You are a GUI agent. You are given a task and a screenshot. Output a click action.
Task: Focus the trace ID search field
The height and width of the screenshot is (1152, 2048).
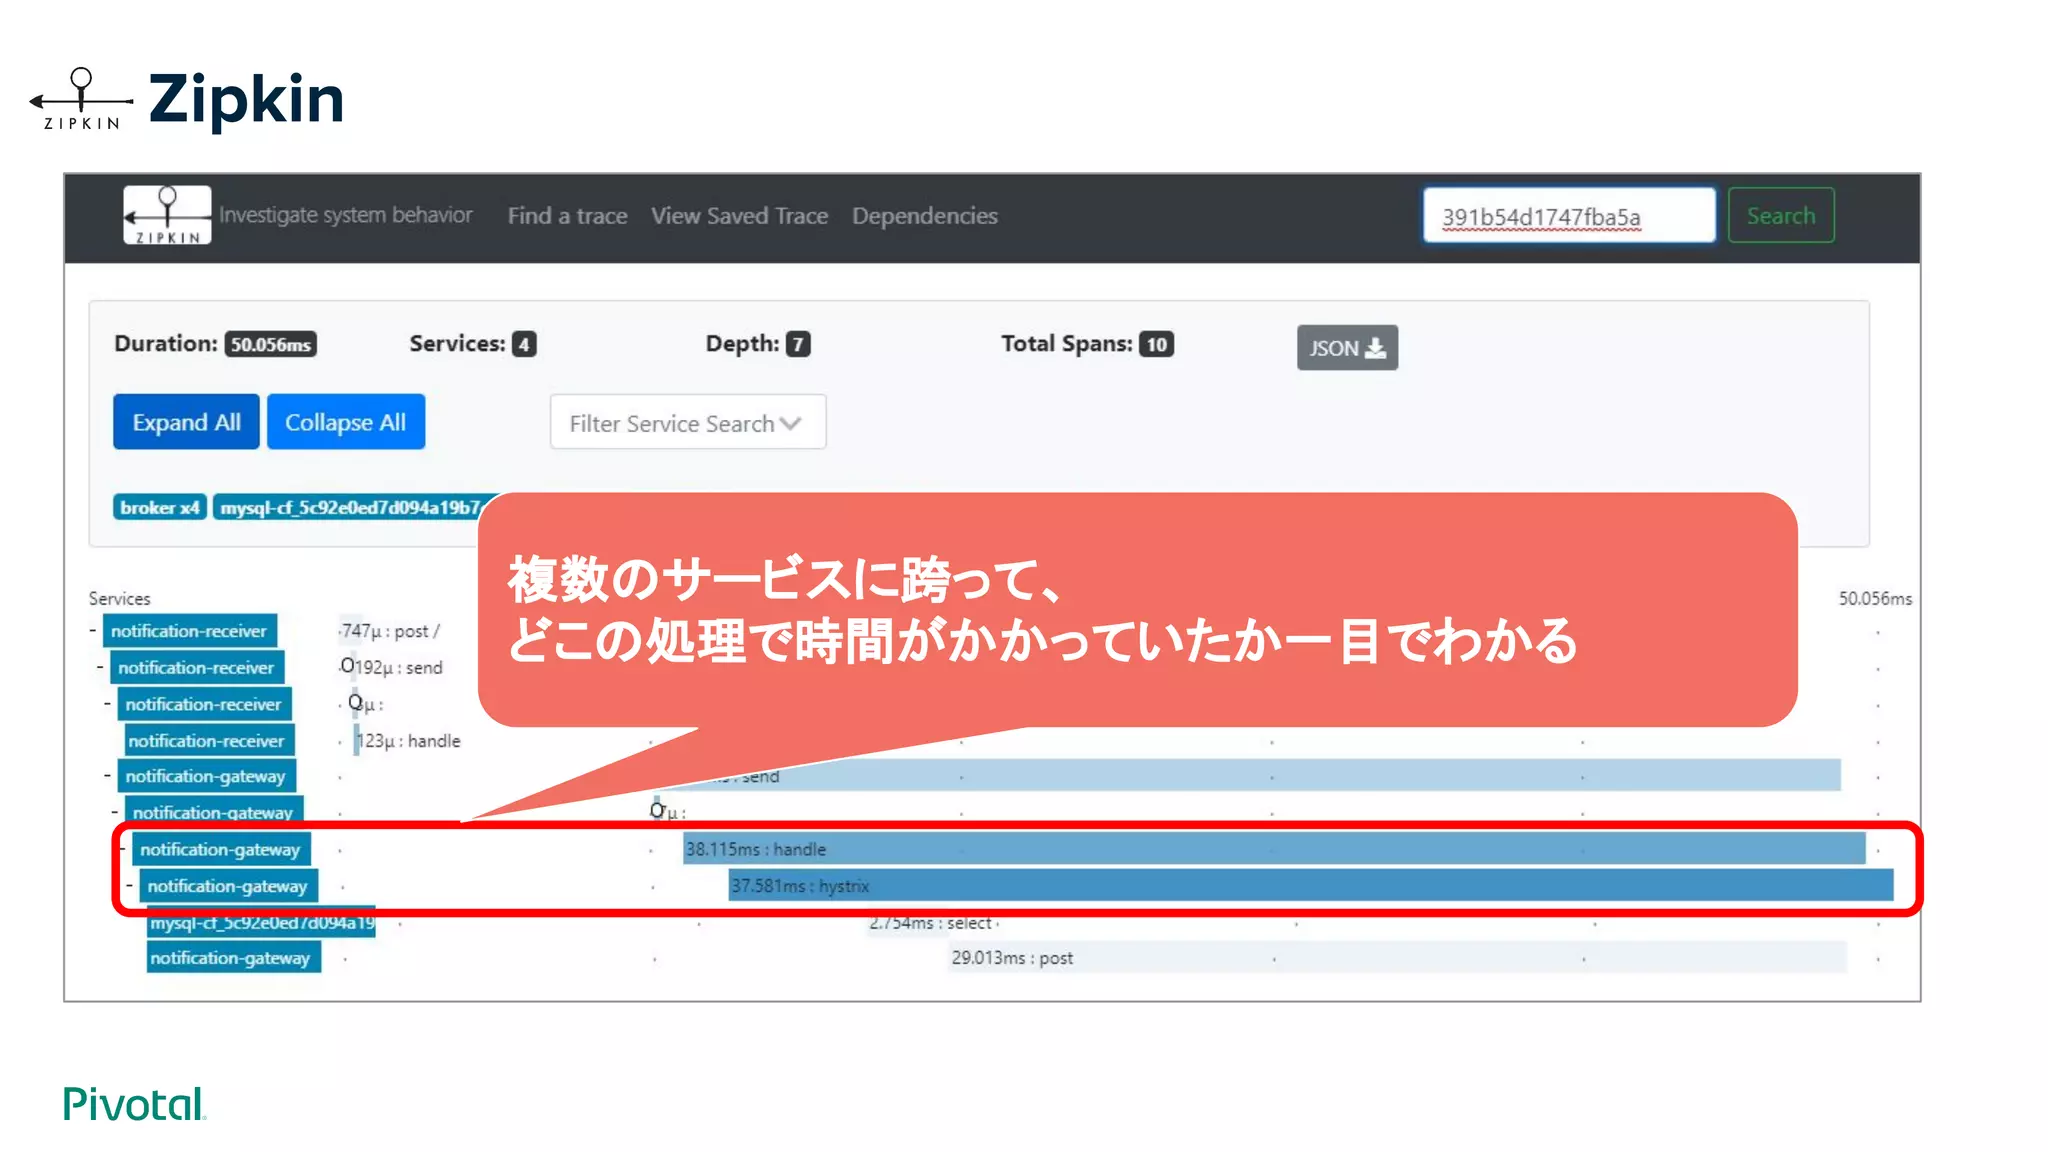point(1569,215)
